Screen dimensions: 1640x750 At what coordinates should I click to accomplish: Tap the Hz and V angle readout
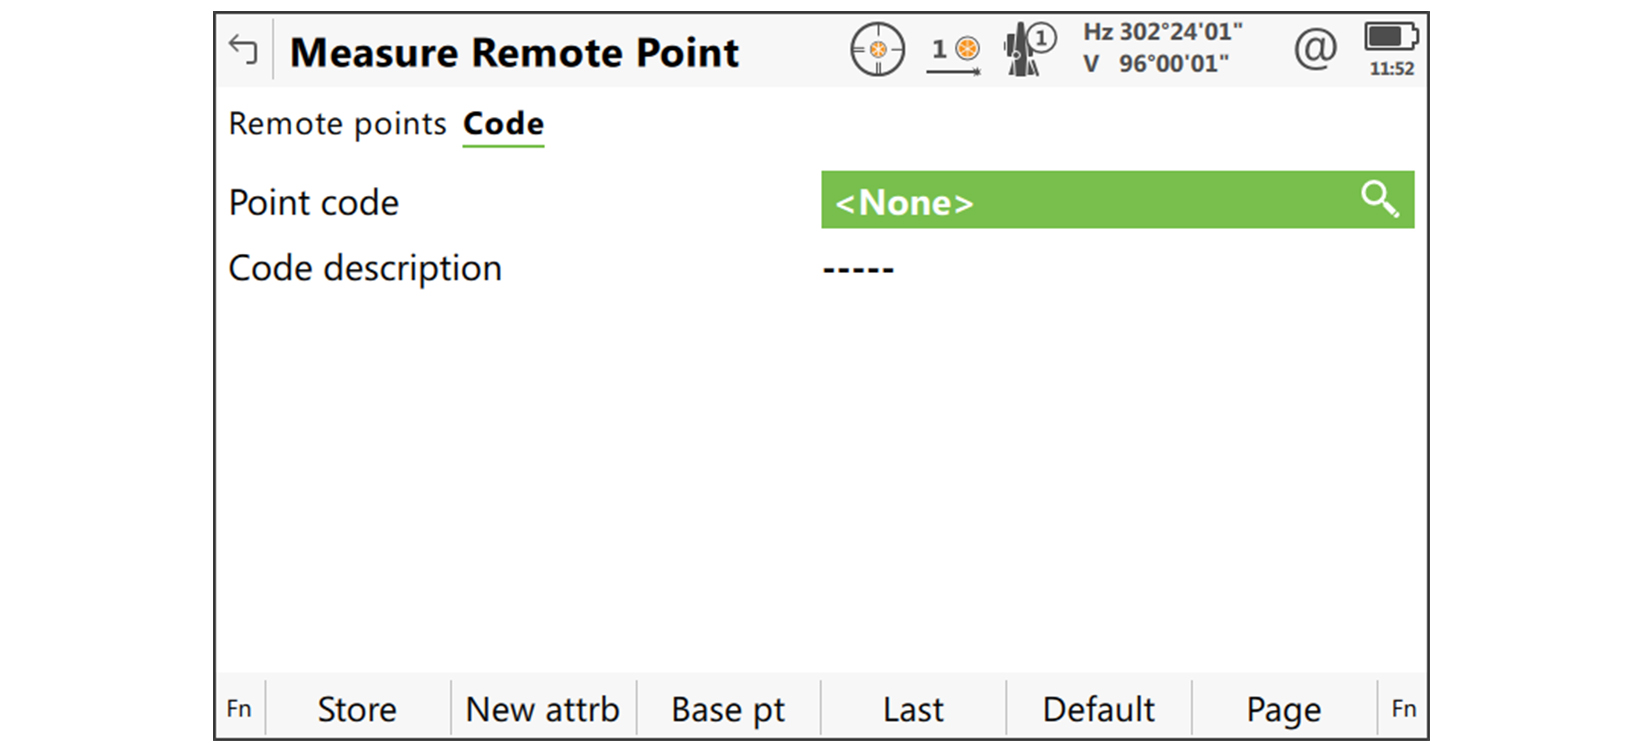pyautogui.click(x=1162, y=48)
